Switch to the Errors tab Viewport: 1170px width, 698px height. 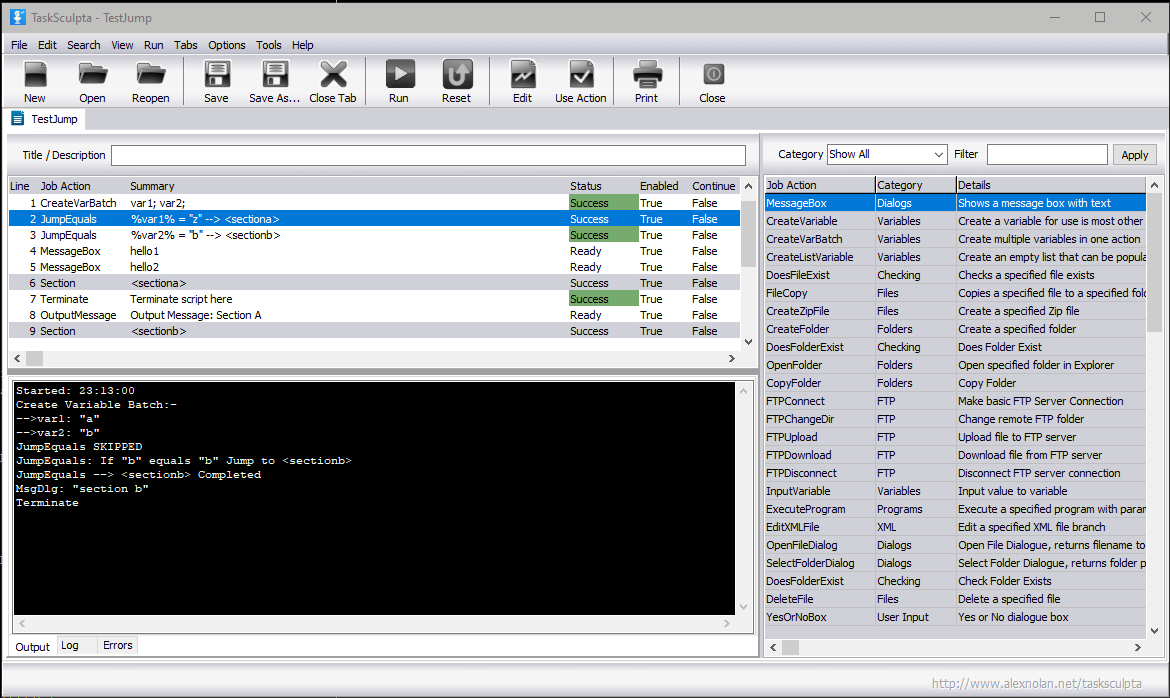[x=117, y=646]
